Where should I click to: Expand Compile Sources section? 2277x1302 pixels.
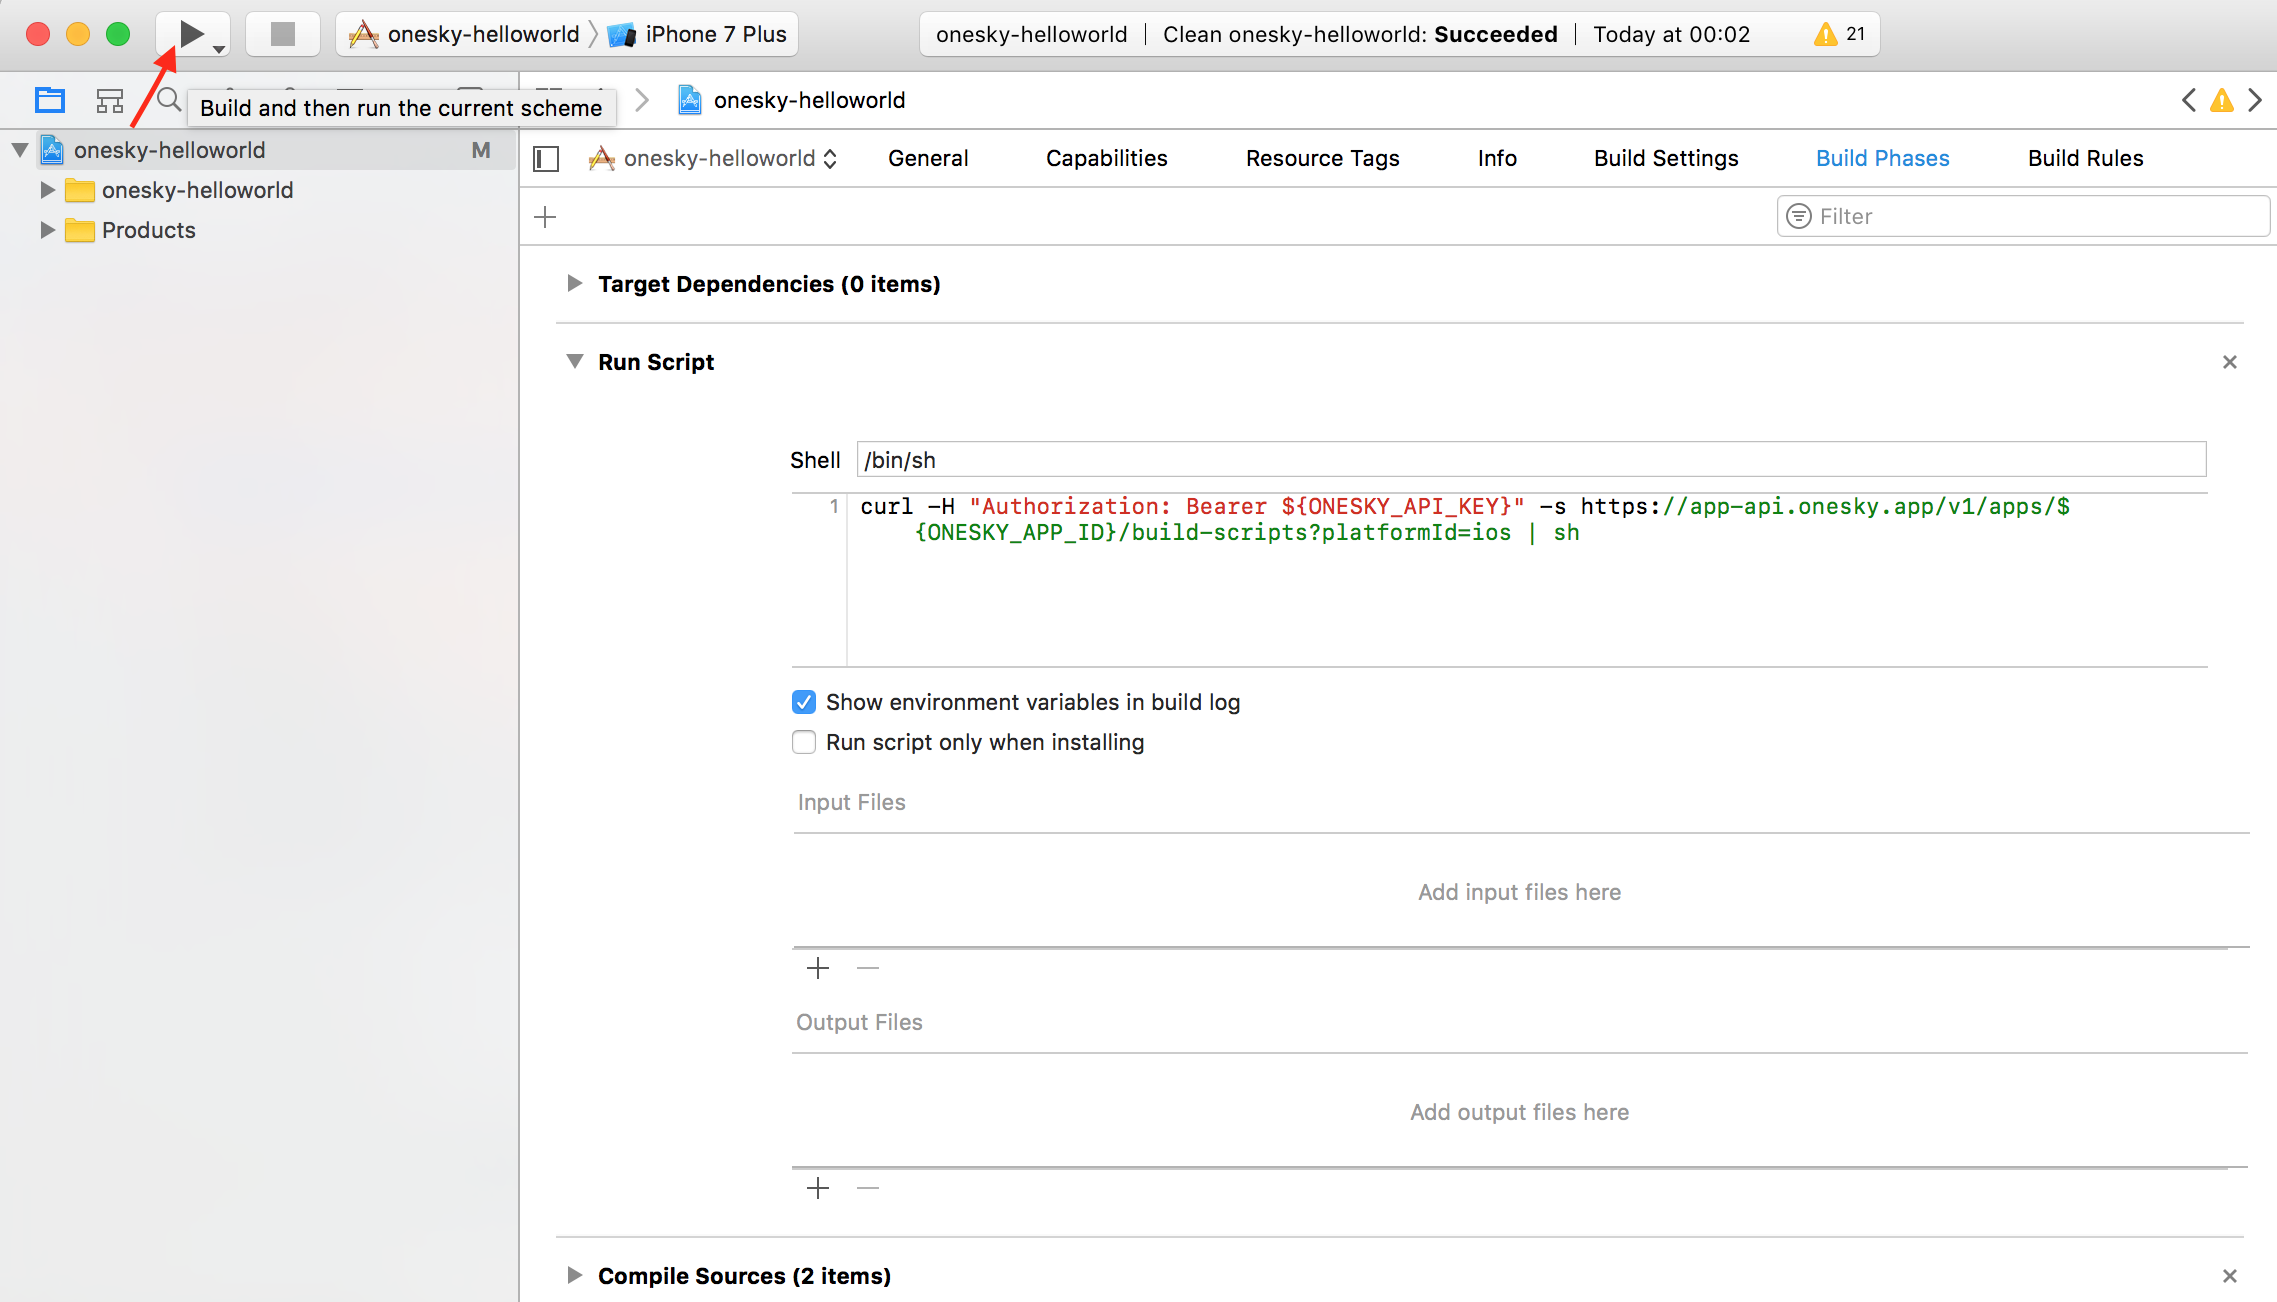coord(574,1275)
